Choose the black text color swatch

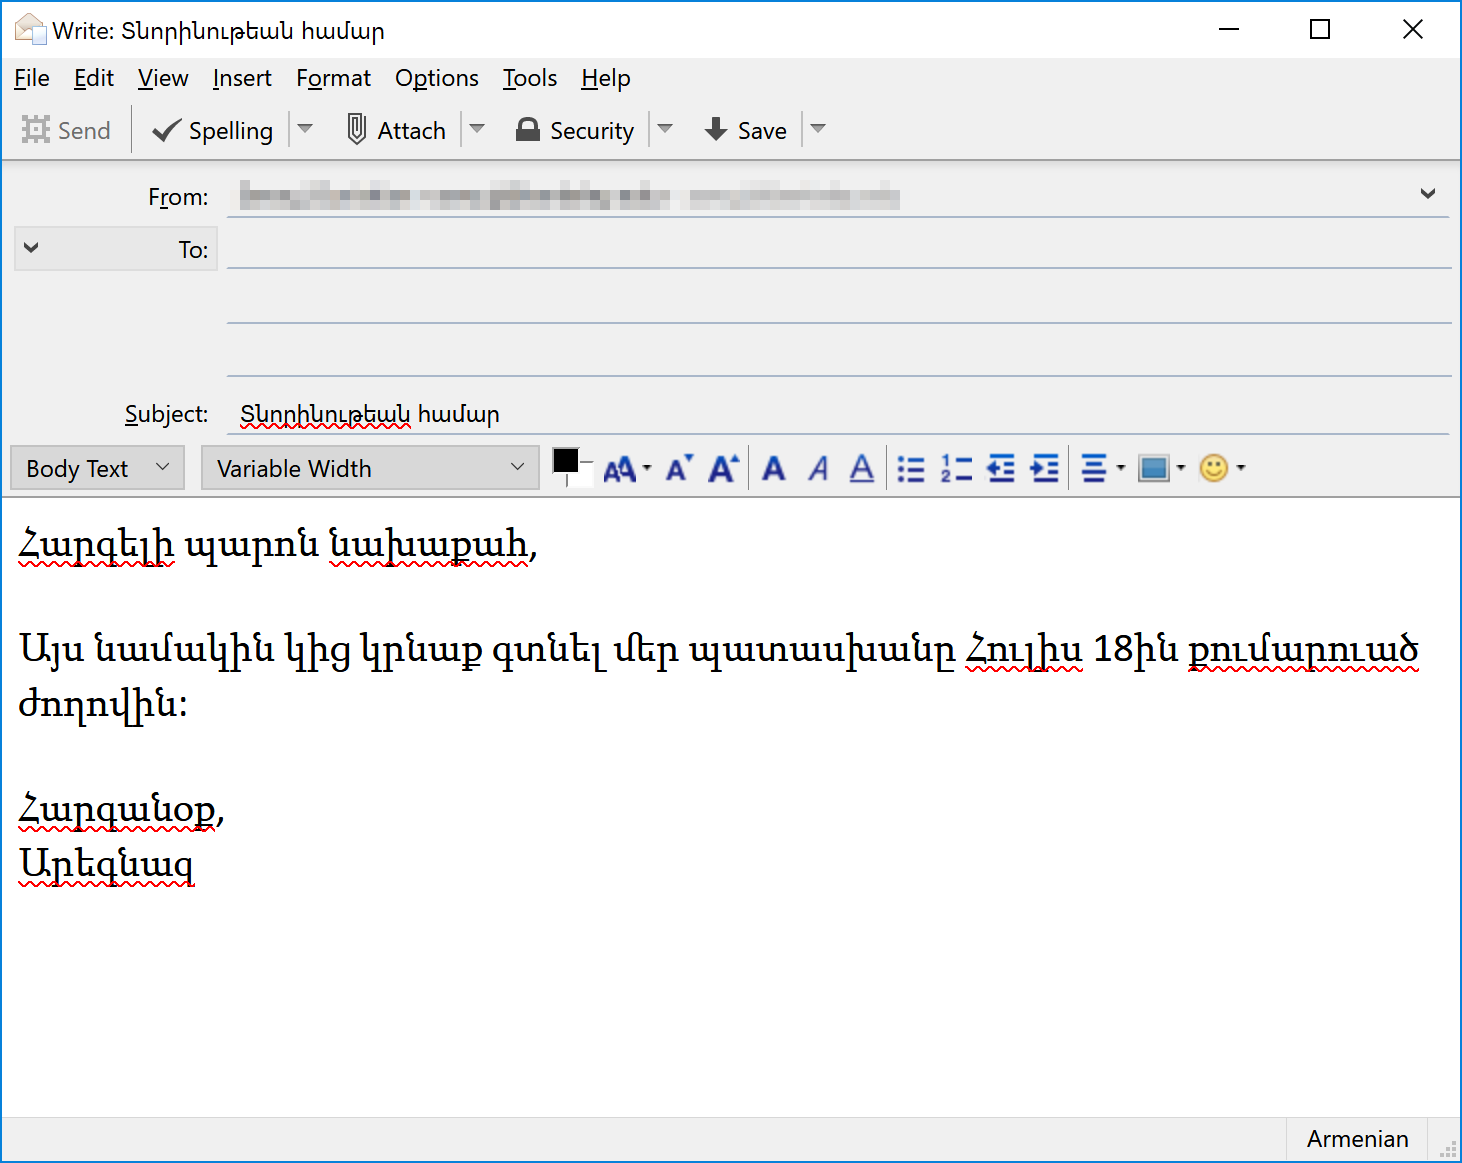(x=565, y=460)
